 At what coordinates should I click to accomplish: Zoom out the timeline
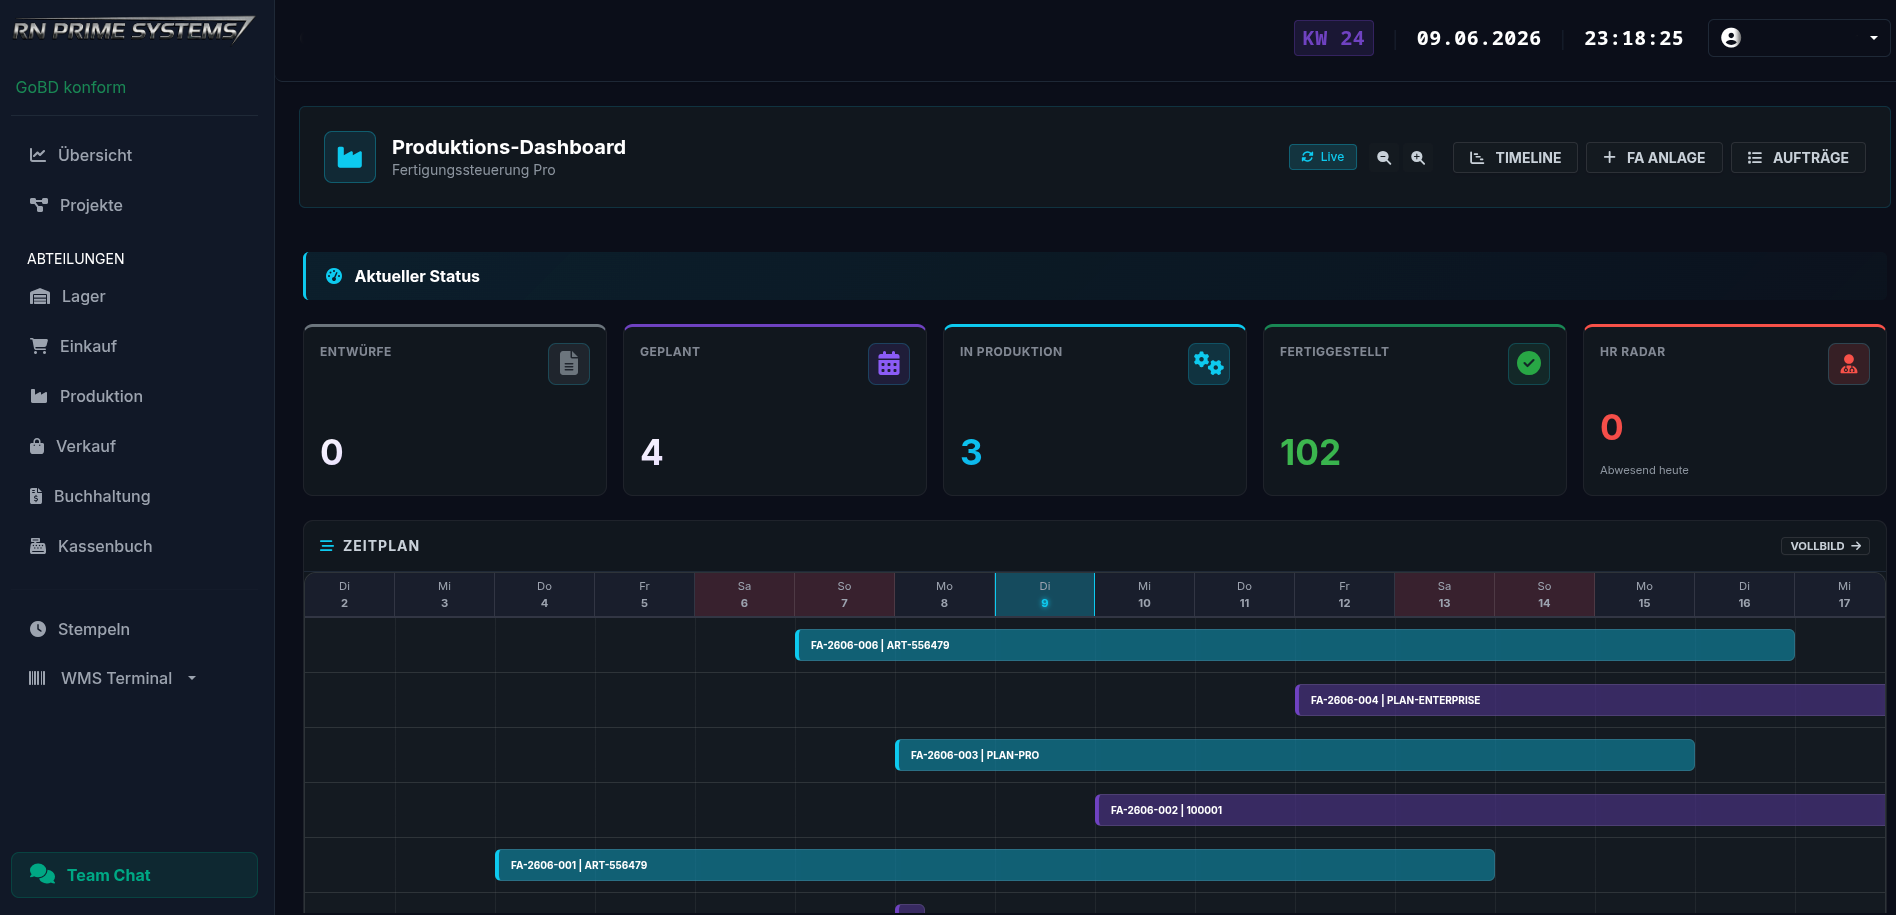[x=1384, y=158]
